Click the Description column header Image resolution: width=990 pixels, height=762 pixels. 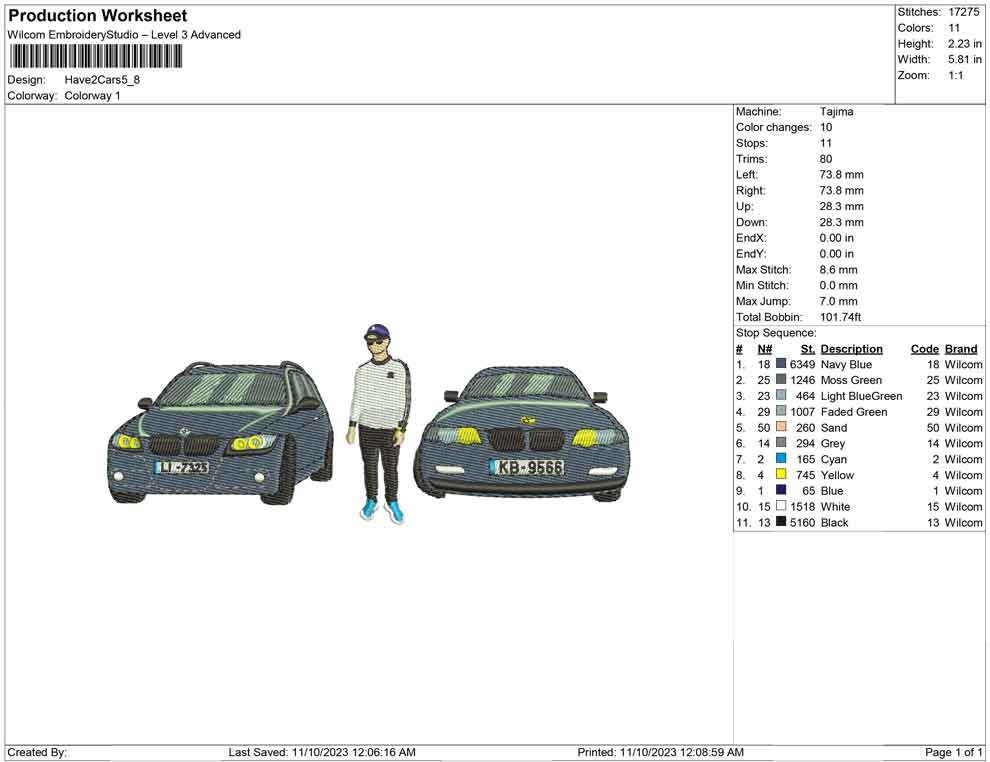851,348
